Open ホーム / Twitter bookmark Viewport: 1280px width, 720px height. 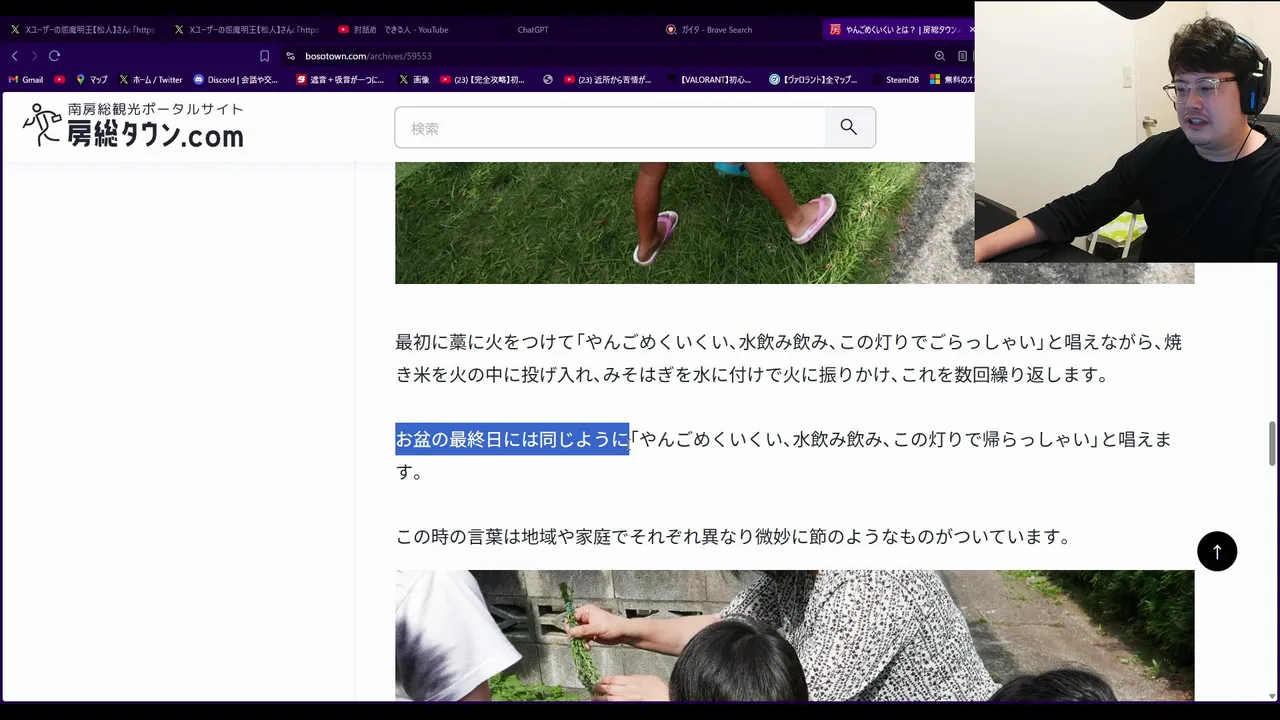pyautogui.click(x=151, y=79)
